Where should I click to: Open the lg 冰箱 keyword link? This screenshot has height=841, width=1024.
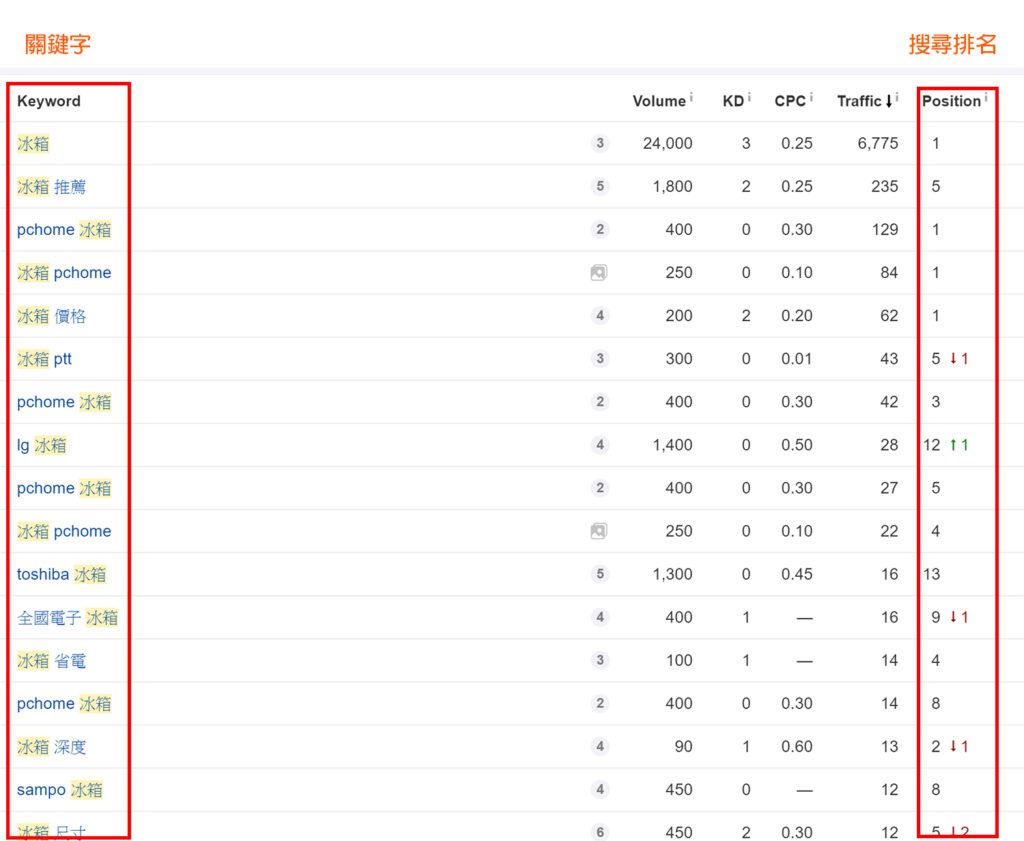(42, 445)
